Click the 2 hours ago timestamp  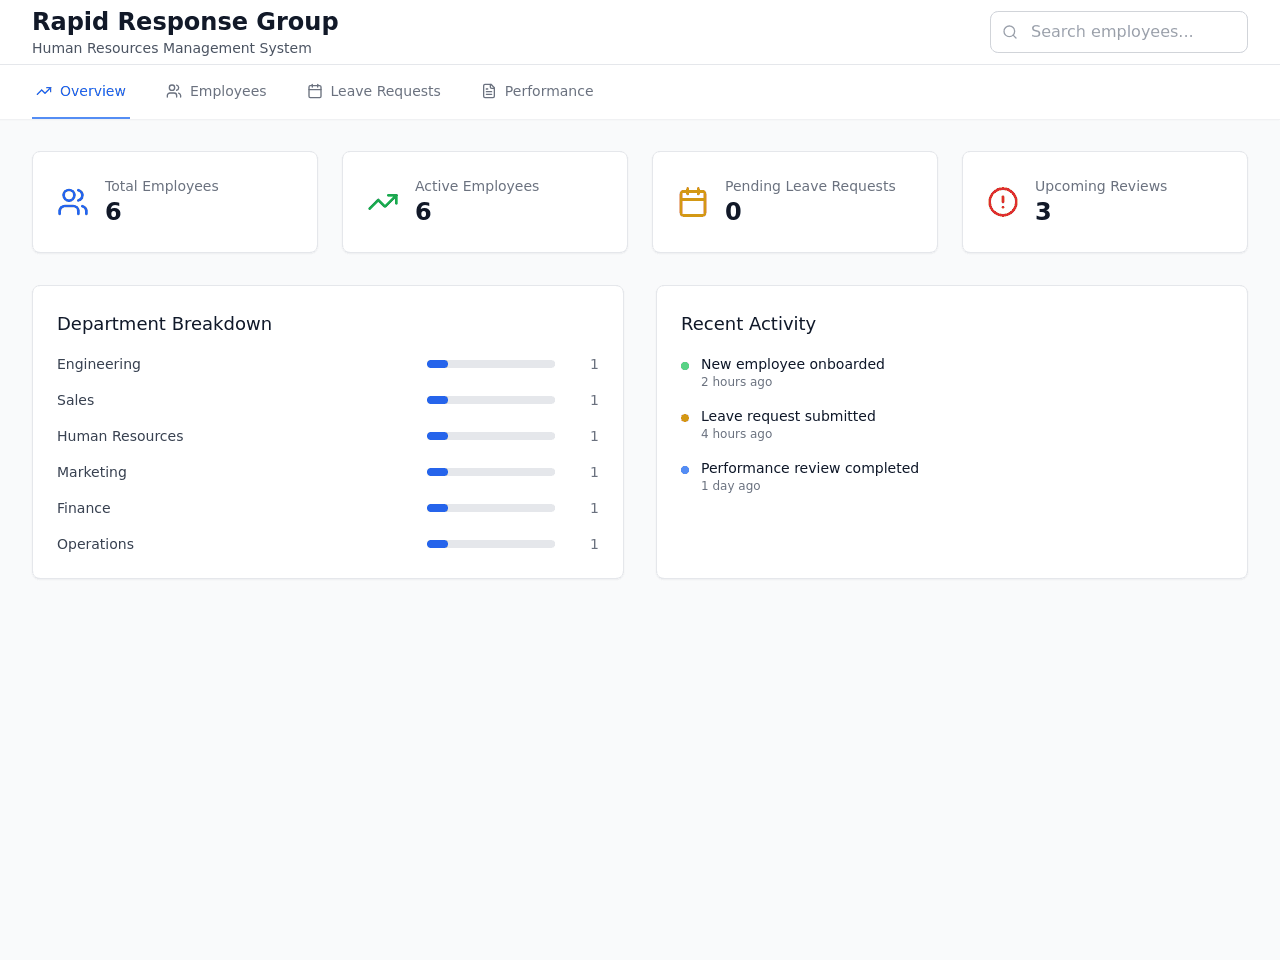(736, 382)
